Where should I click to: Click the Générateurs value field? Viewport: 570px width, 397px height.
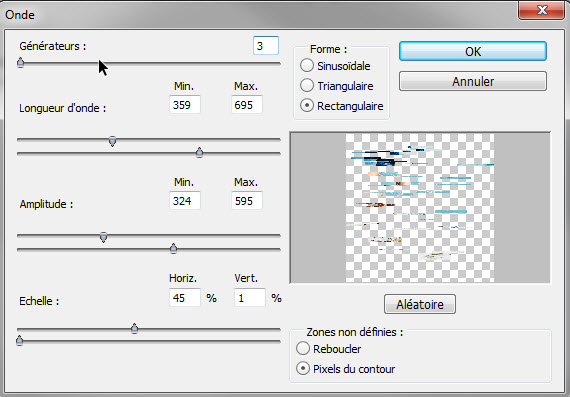[x=266, y=46]
